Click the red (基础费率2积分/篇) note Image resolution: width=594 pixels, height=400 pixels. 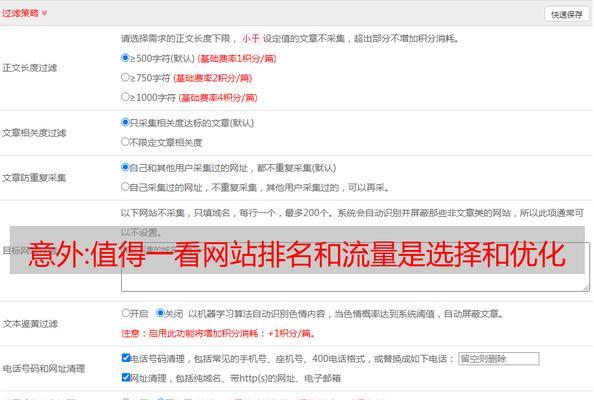pyautogui.click(x=213, y=78)
